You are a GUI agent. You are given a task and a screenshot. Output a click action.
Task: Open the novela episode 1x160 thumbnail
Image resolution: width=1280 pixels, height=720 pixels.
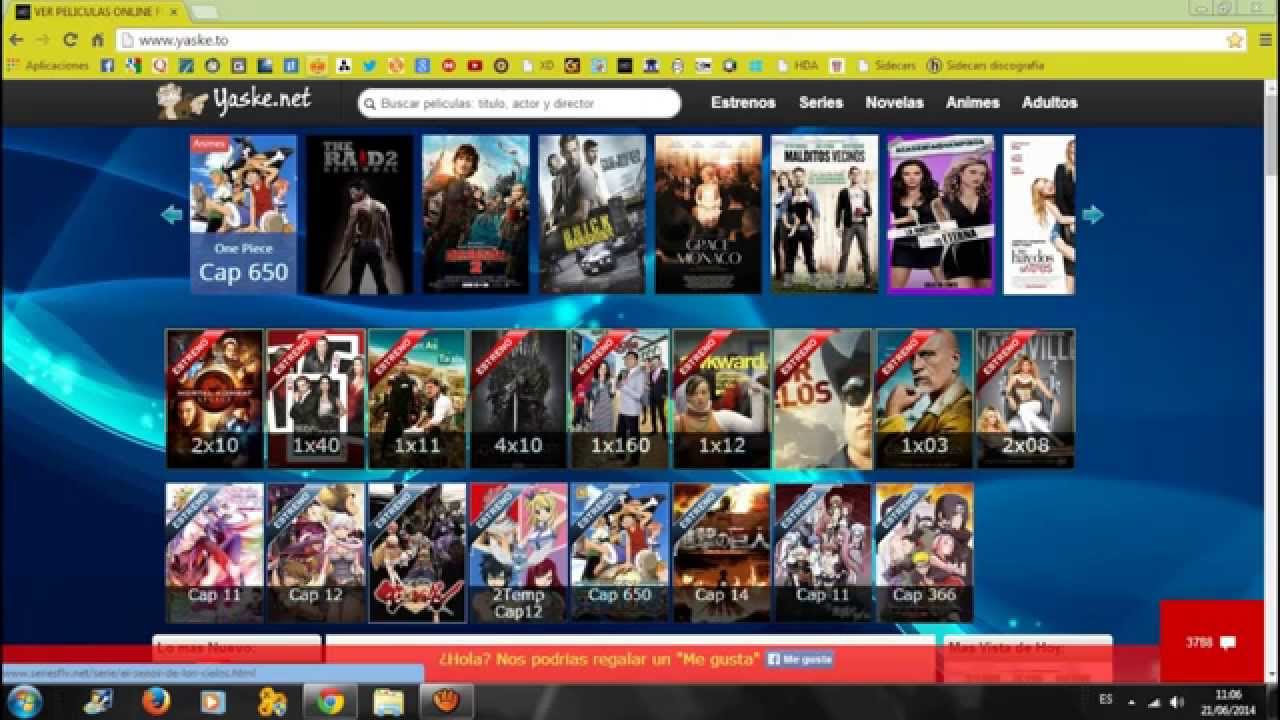coord(620,399)
